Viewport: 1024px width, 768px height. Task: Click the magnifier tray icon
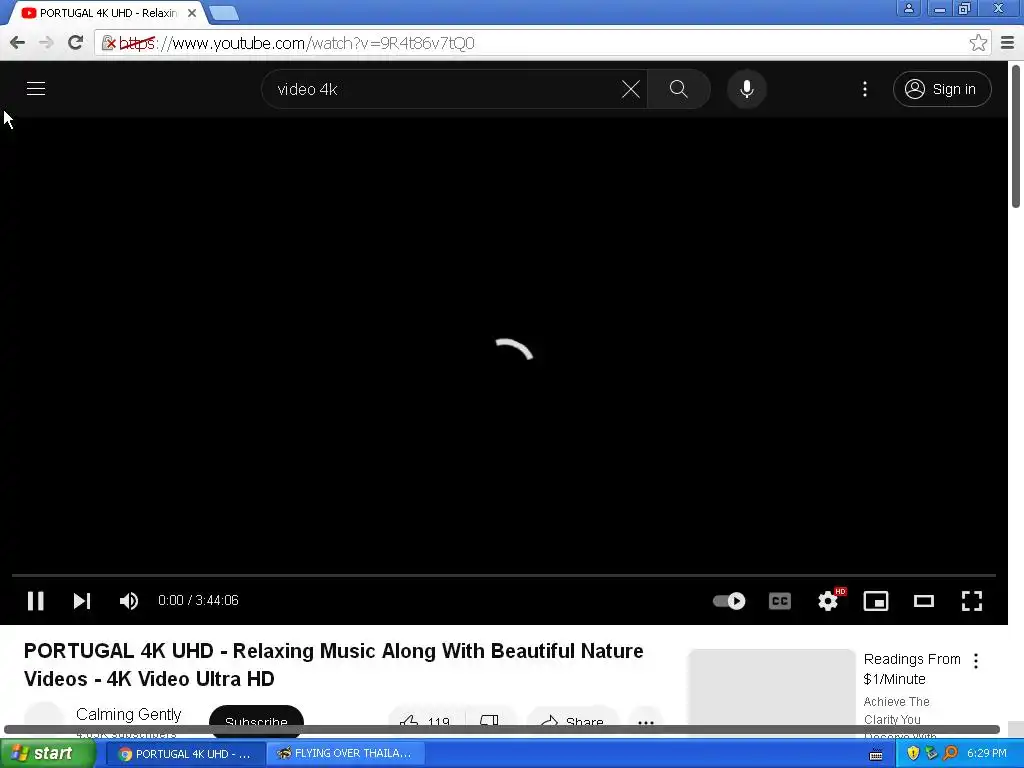tap(950, 754)
